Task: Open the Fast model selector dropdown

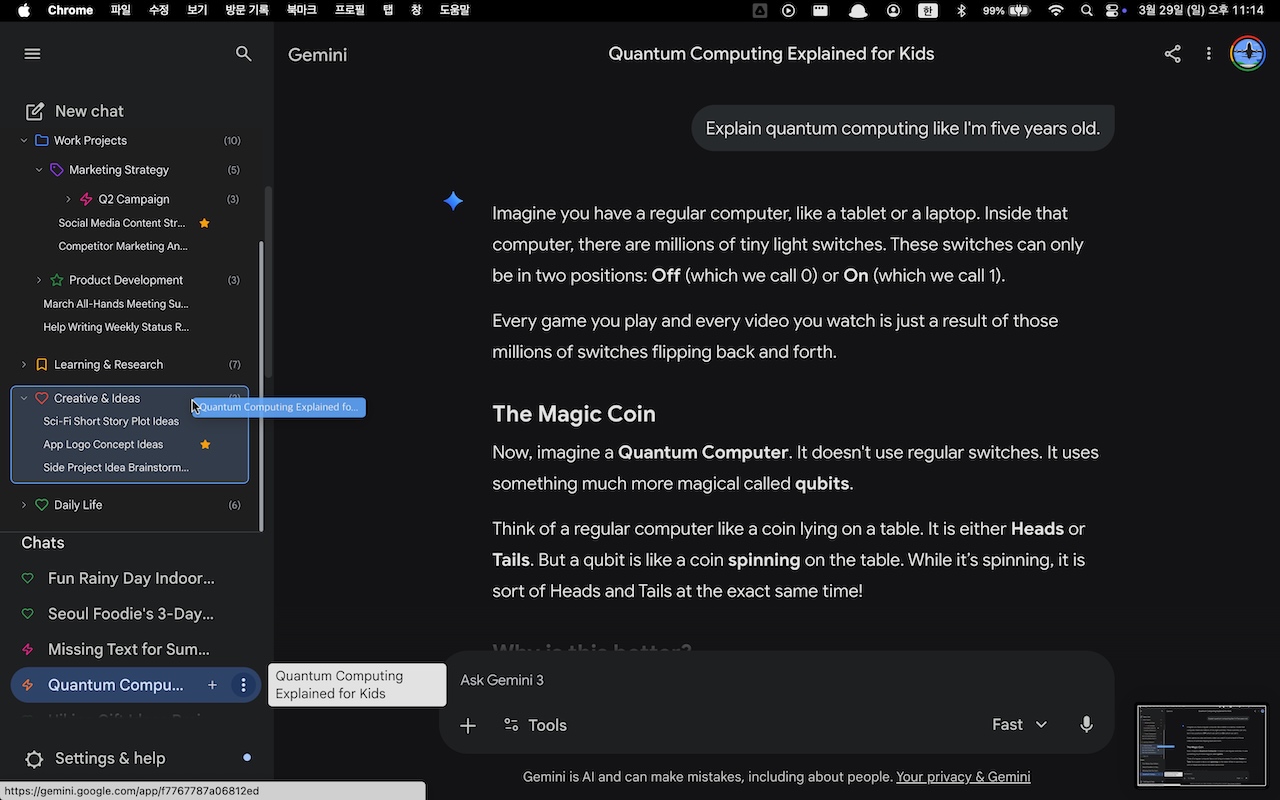Action: pos(1019,725)
